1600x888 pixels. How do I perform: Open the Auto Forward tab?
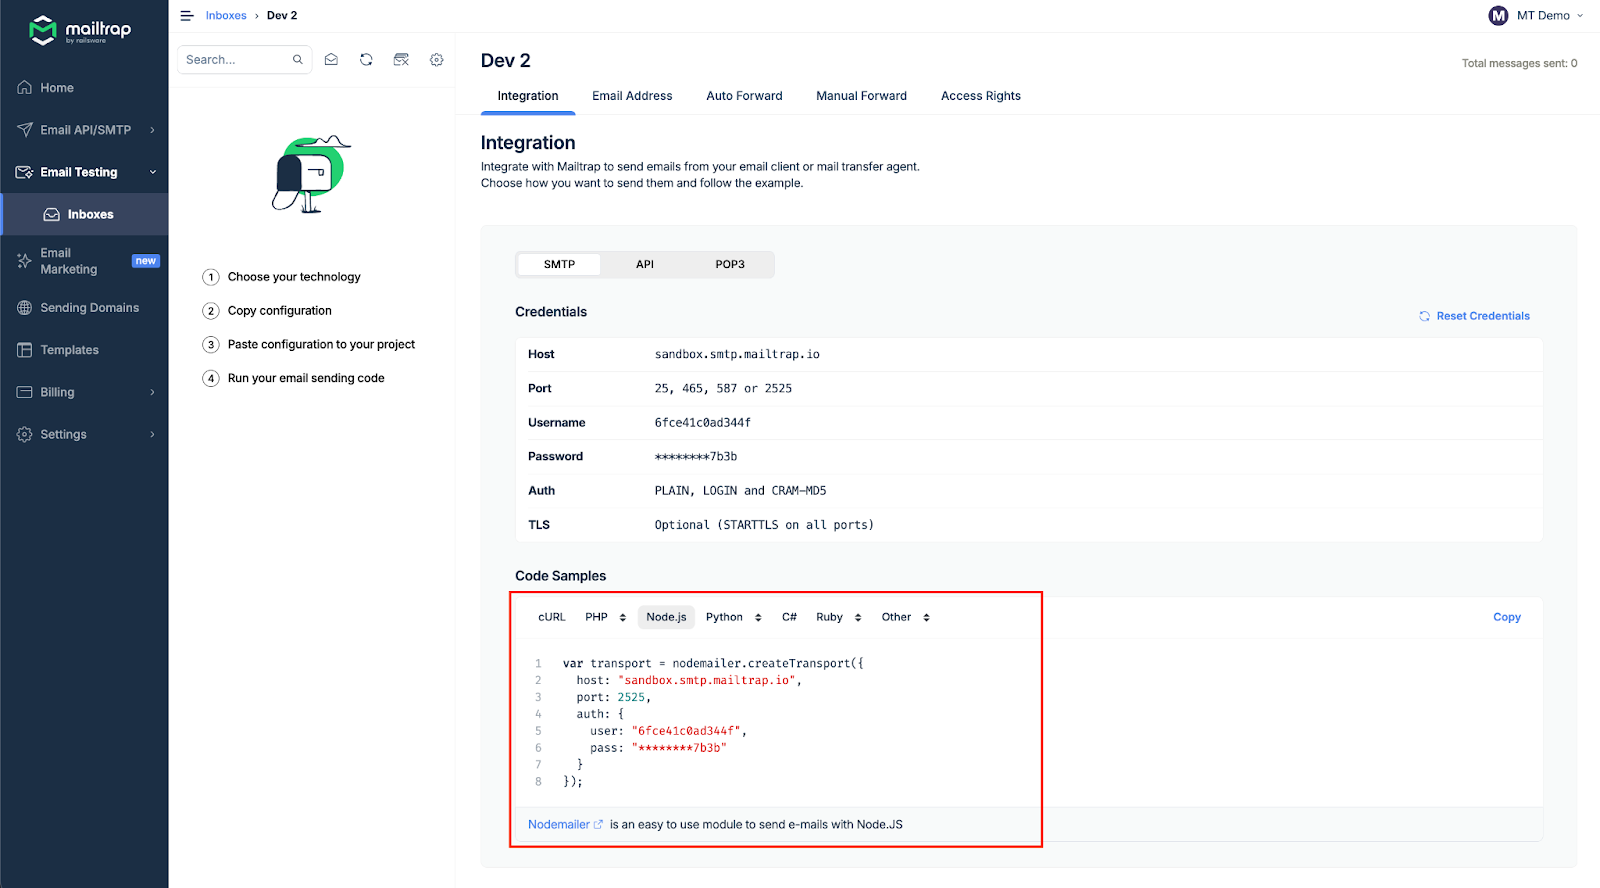point(744,96)
